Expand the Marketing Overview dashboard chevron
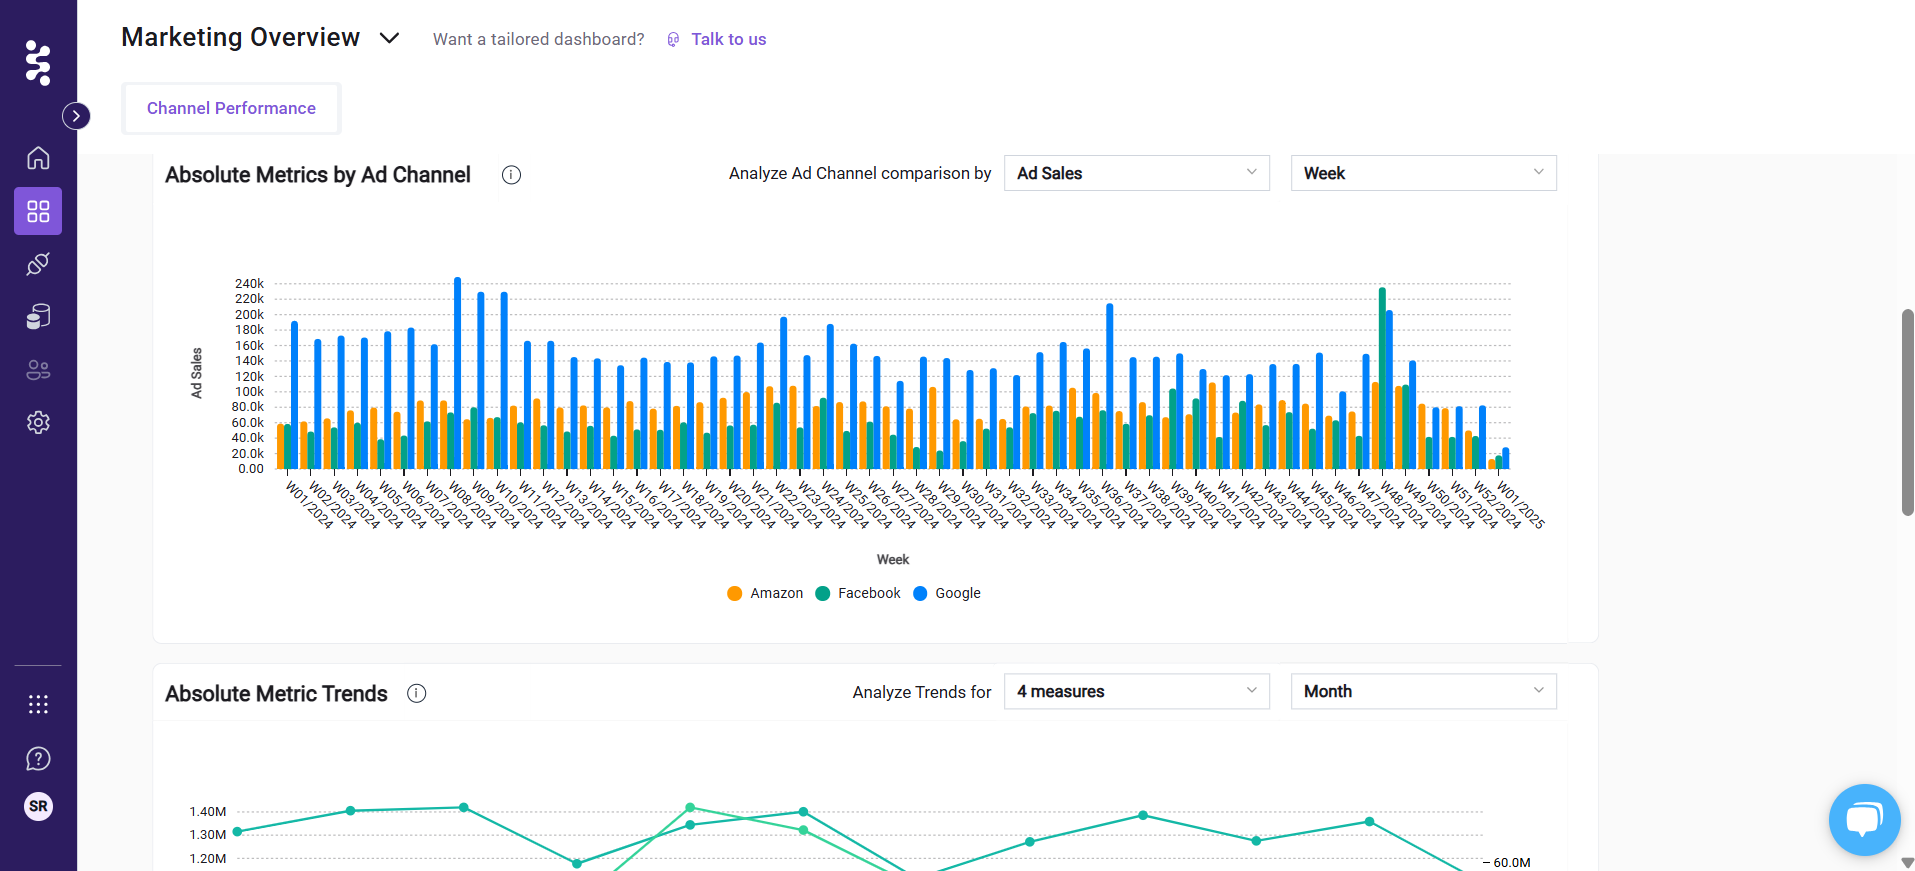 pos(390,38)
